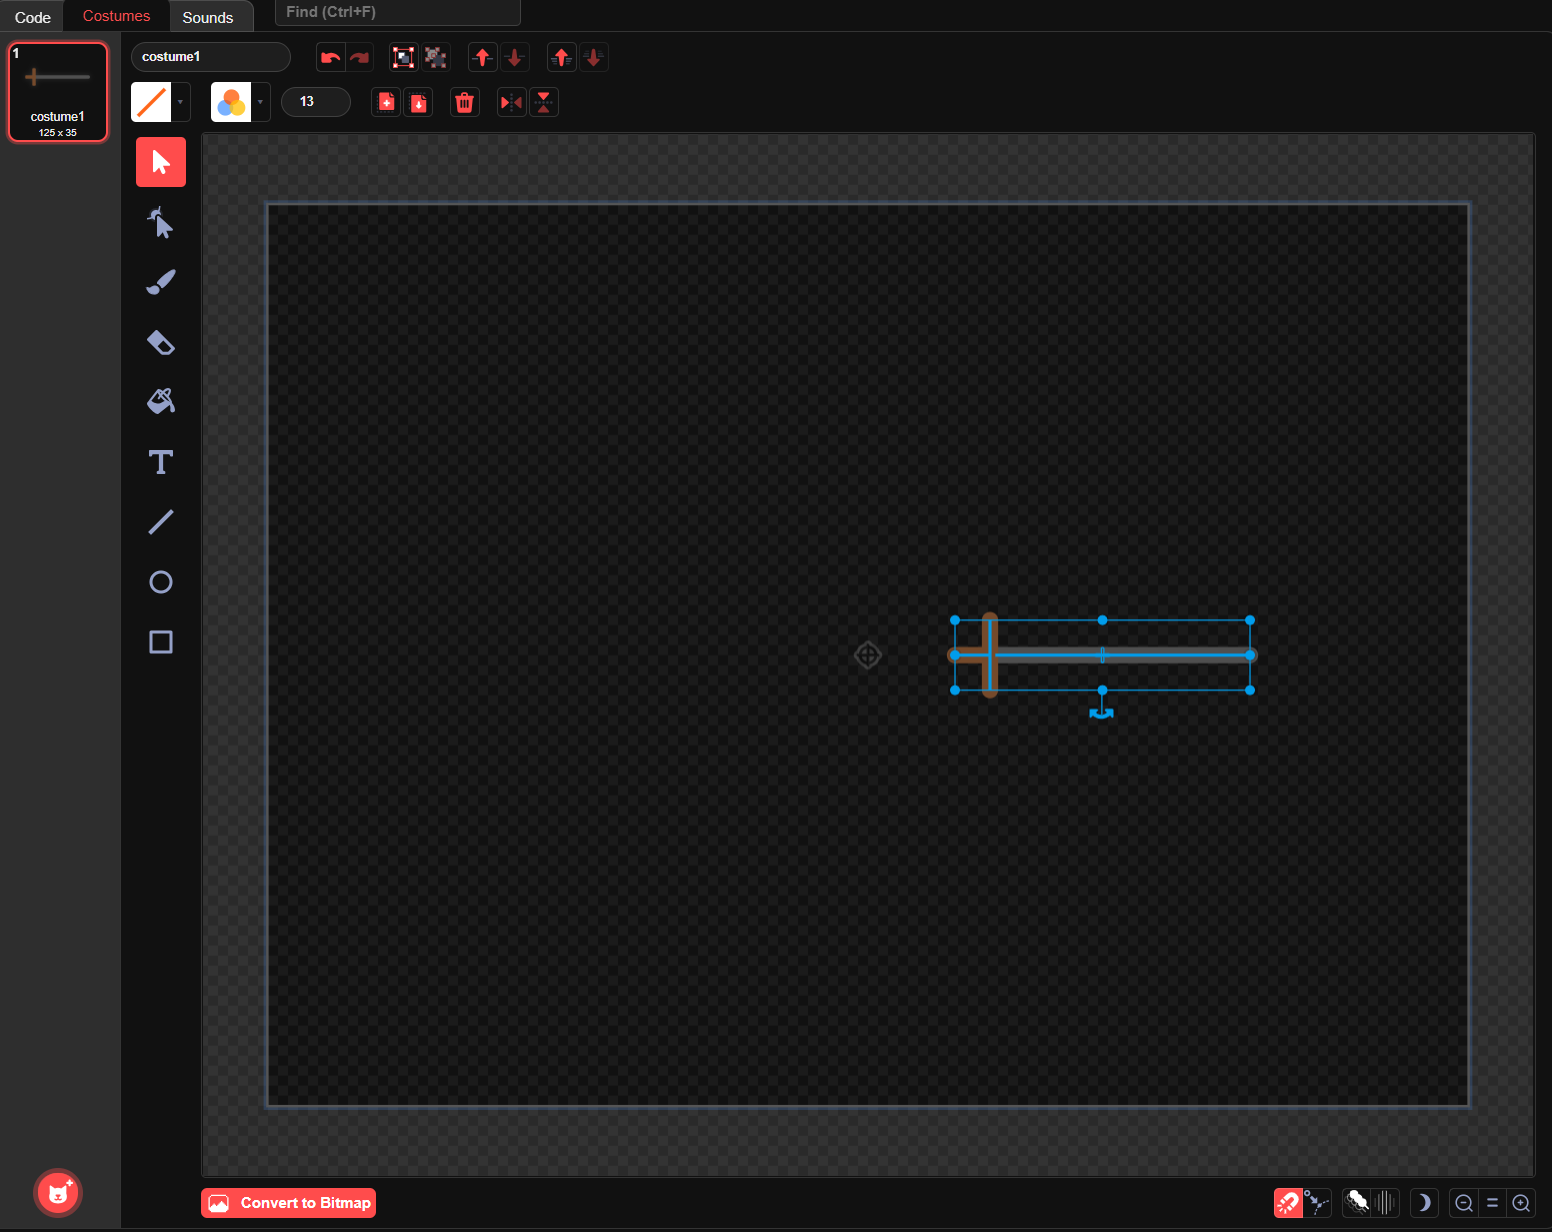Switch to the Eraser tool
This screenshot has height=1232, width=1552.
click(x=161, y=342)
